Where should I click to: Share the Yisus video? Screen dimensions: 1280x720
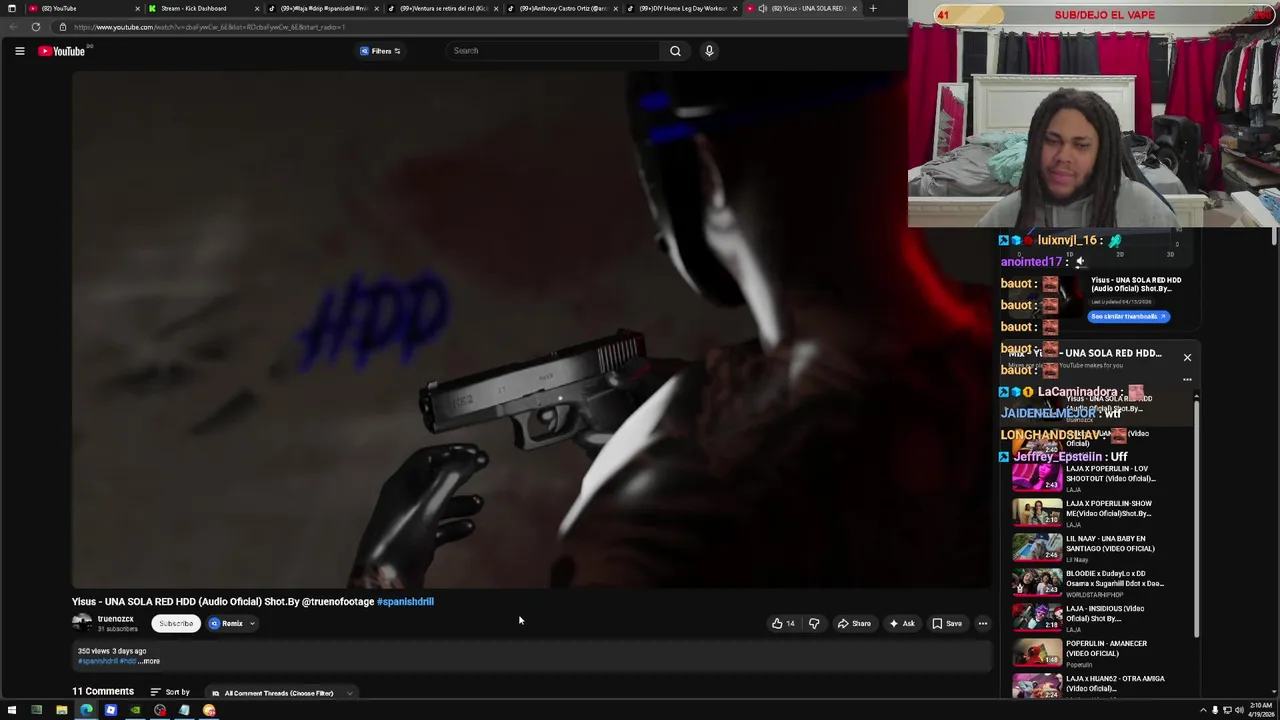click(x=854, y=624)
